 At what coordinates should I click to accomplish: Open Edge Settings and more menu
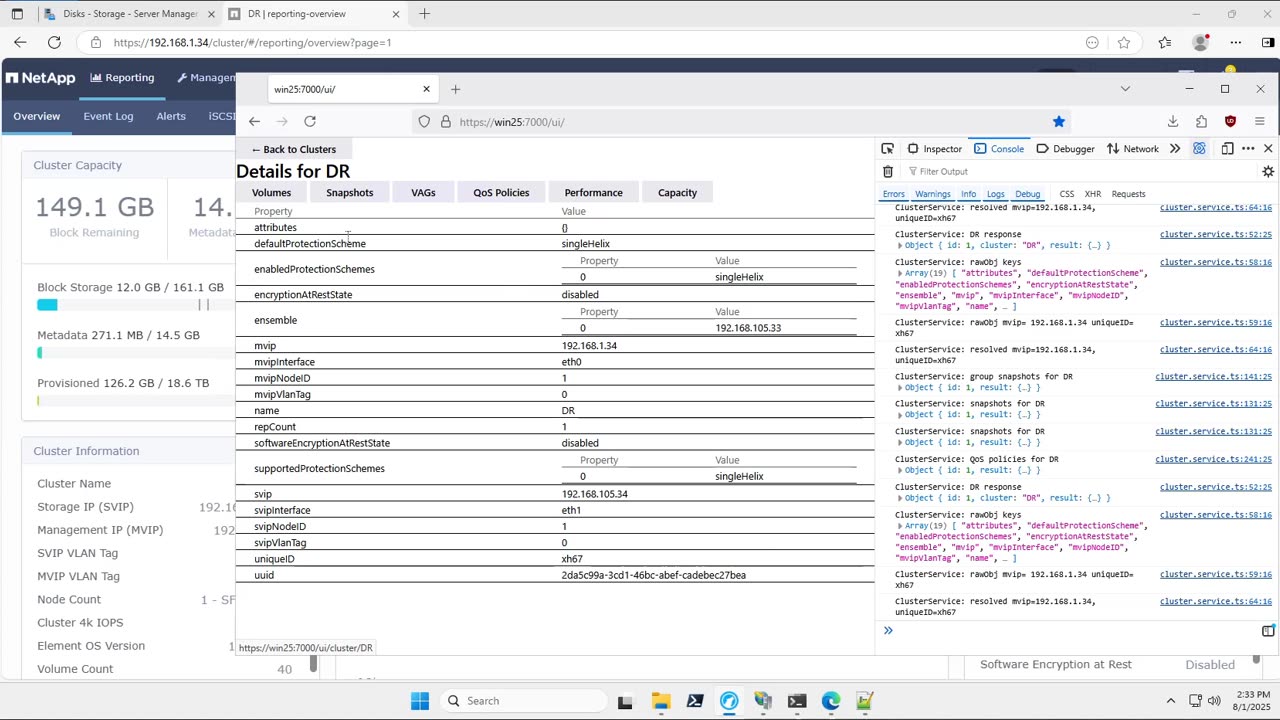[x=1236, y=42]
